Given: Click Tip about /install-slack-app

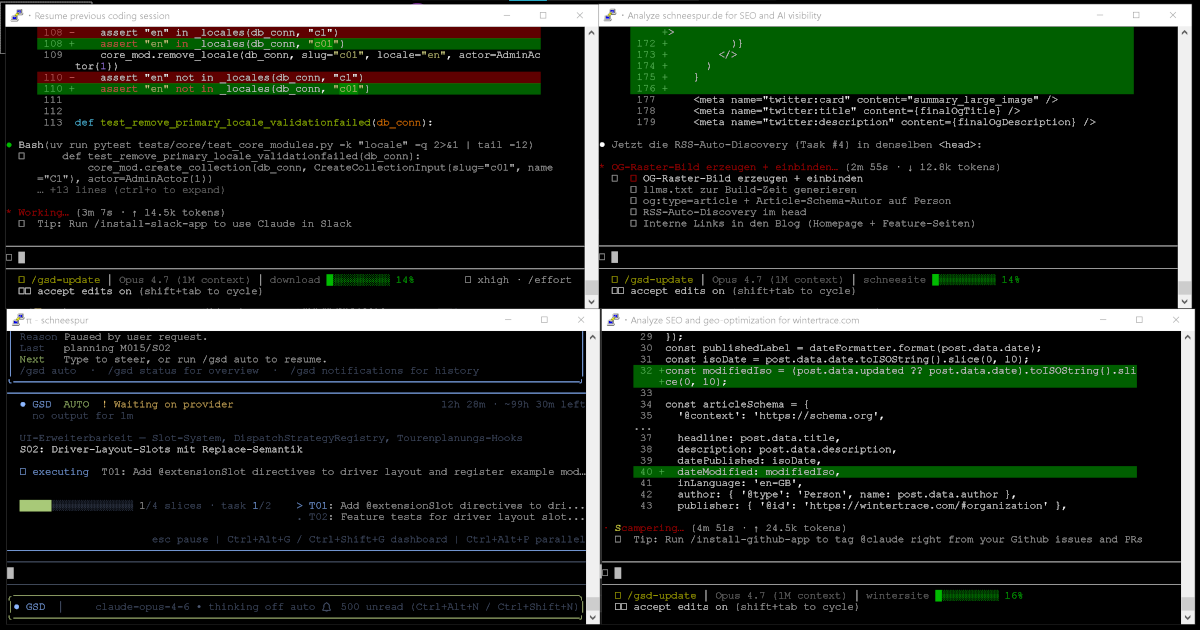Looking at the screenshot, I should pyautogui.click(x=193, y=224).
